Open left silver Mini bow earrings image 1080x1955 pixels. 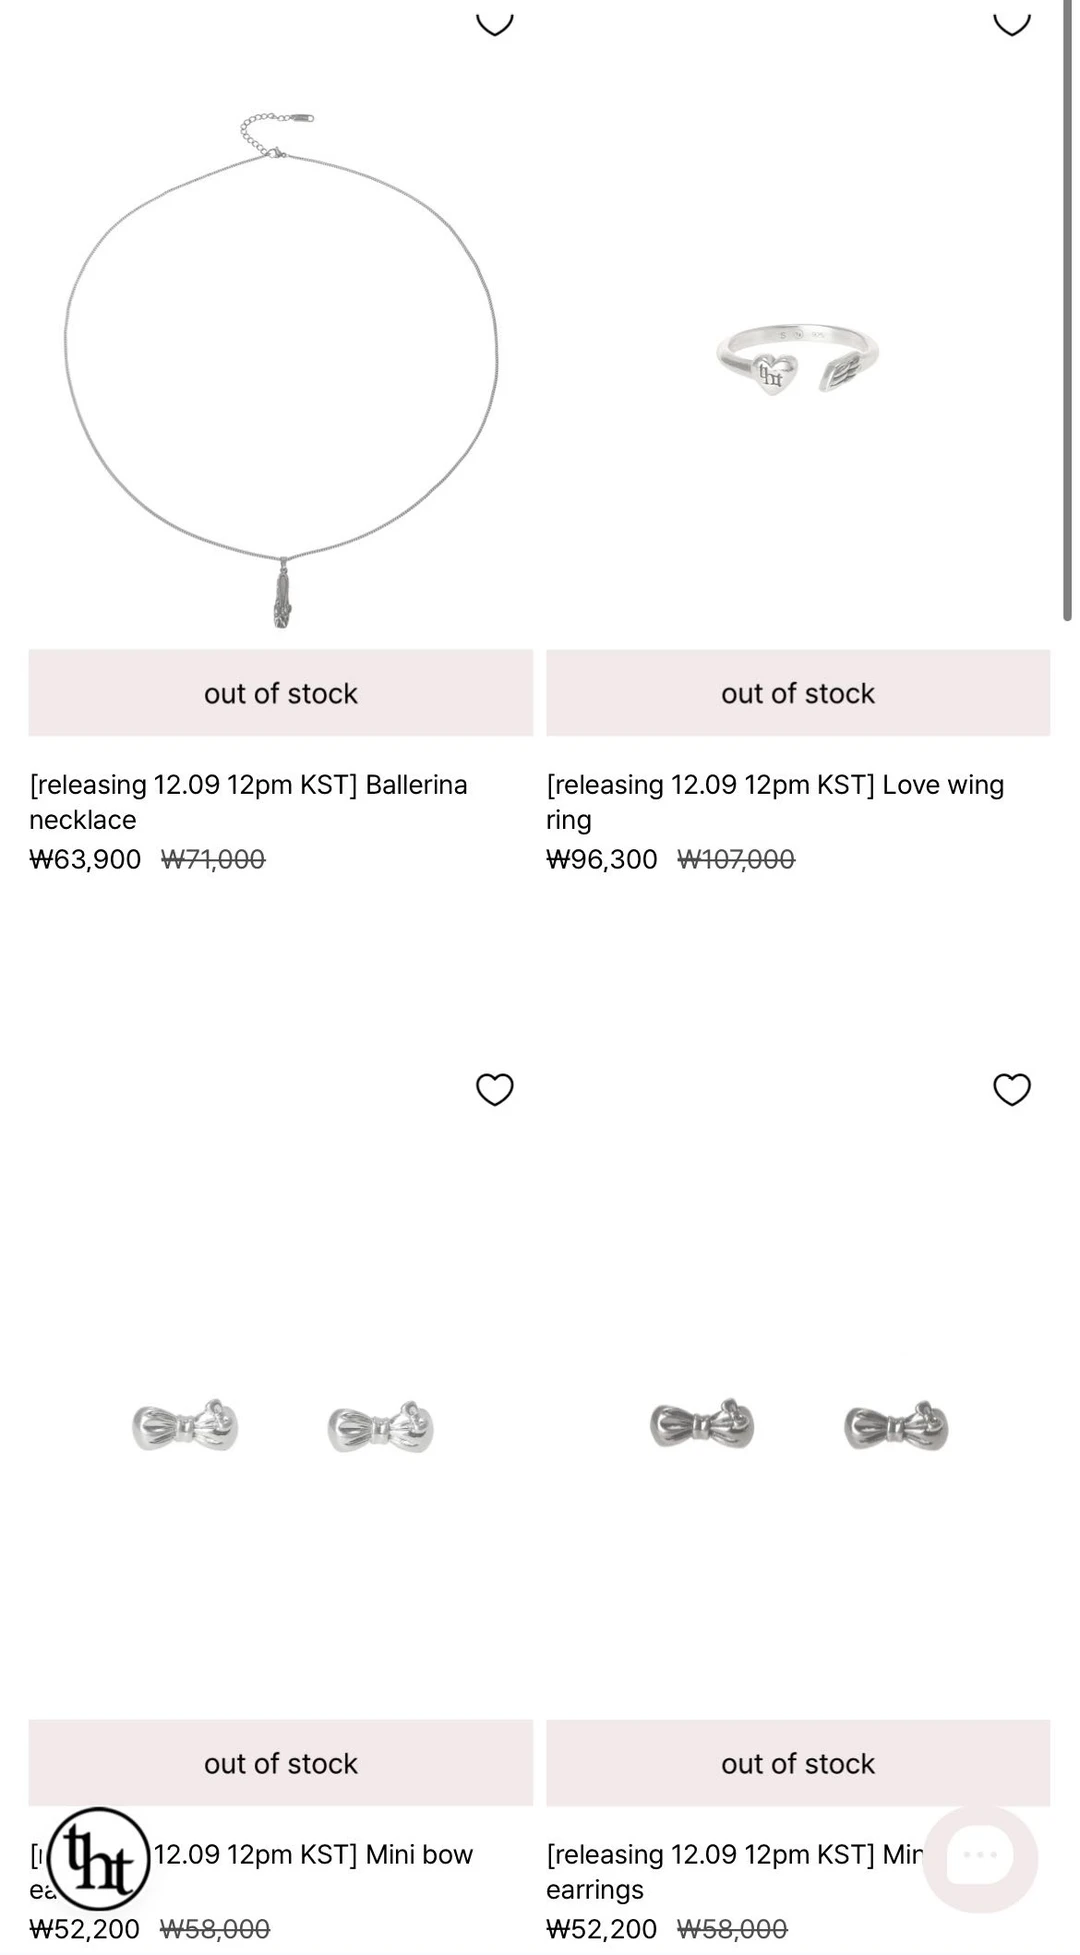[x=281, y=1425]
